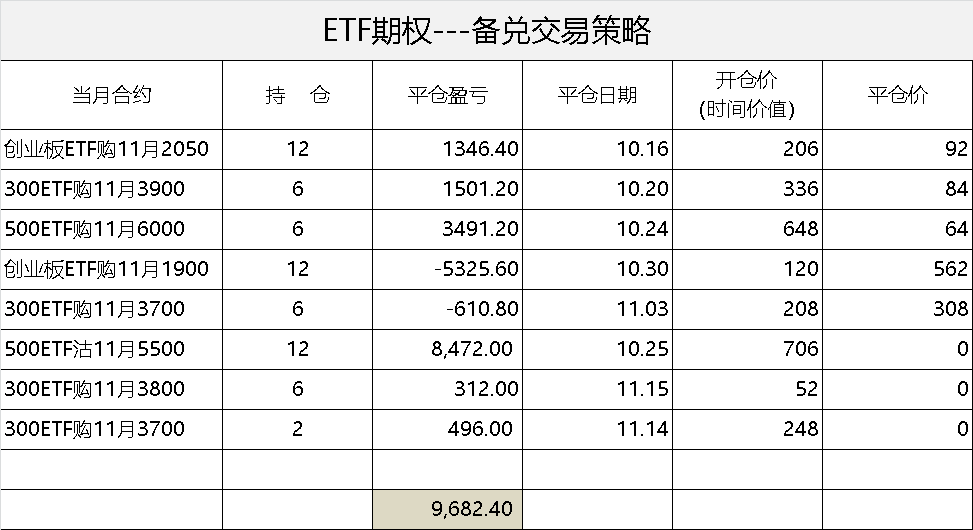Select the 当月合约 column header cell
The height and width of the screenshot is (530, 973).
[111, 95]
